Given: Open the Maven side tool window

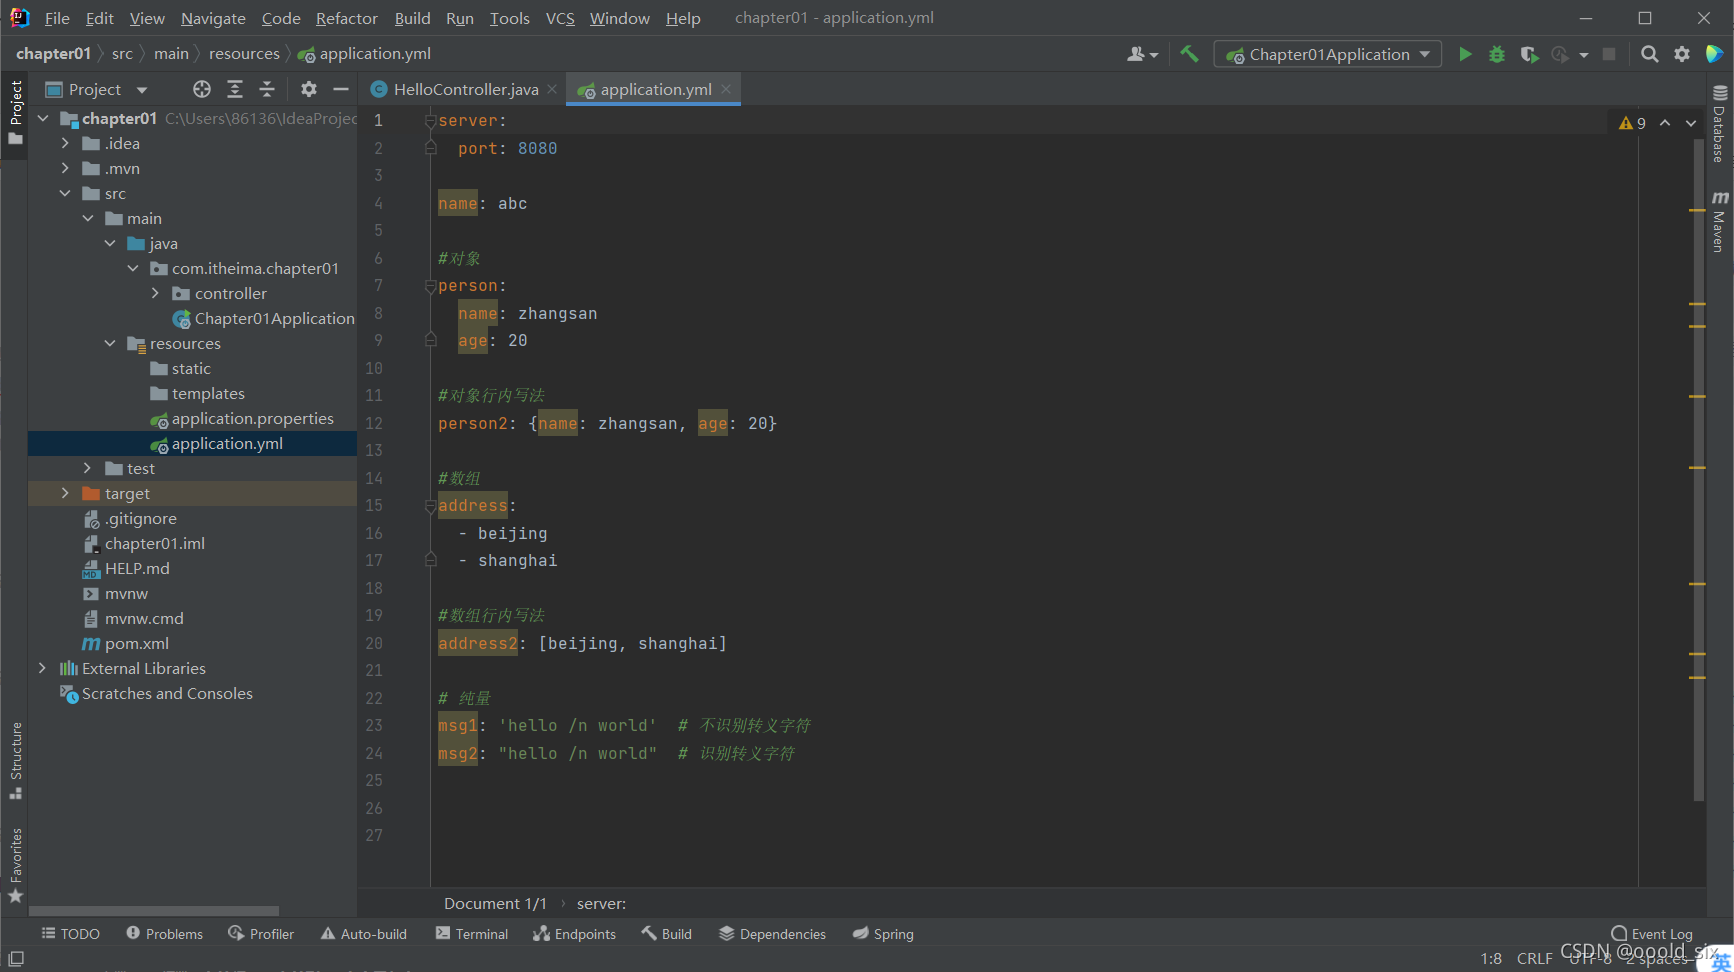Looking at the screenshot, I should pyautogui.click(x=1720, y=220).
